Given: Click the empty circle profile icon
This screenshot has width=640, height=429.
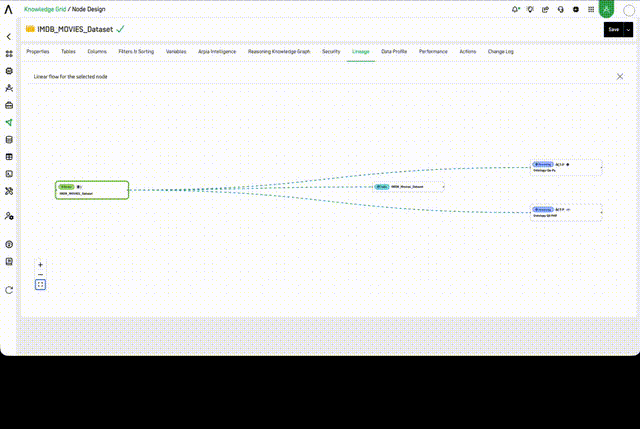Looking at the screenshot, I should click(629, 10).
